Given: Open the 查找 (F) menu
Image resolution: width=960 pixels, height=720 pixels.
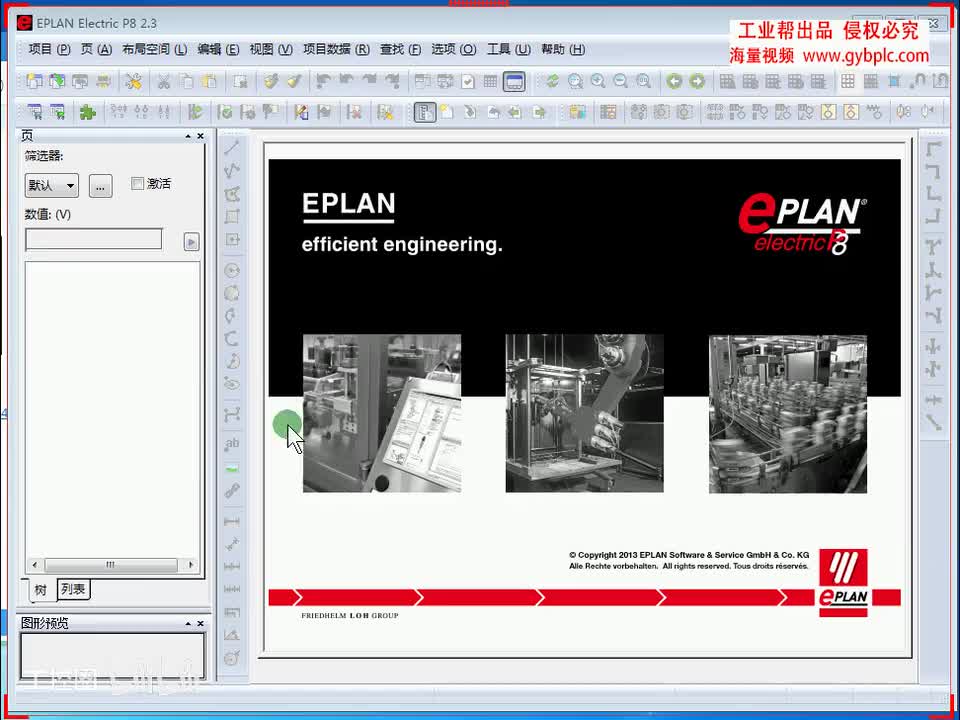Looking at the screenshot, I should [x=400, y=50].
